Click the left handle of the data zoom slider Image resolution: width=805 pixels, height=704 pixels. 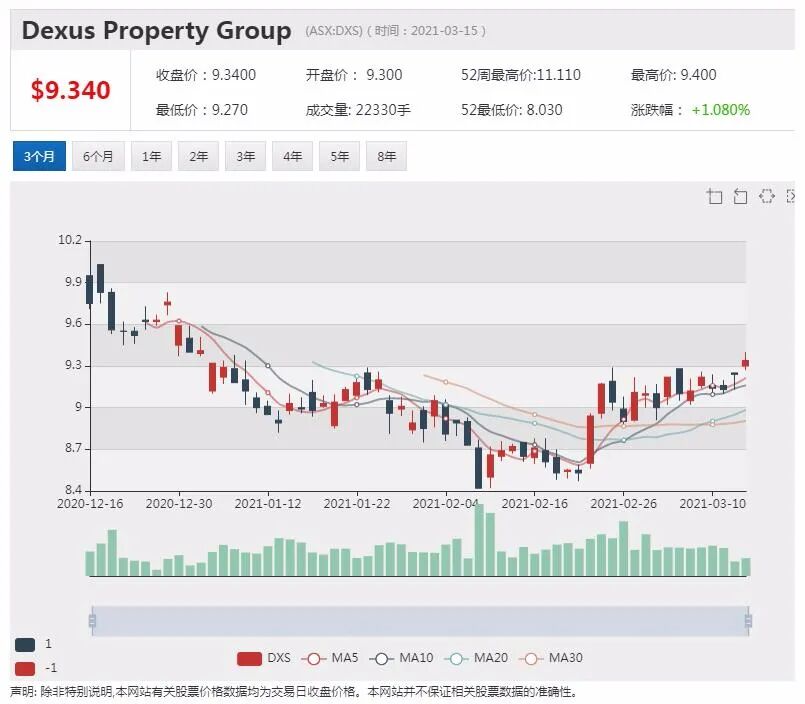92,621
